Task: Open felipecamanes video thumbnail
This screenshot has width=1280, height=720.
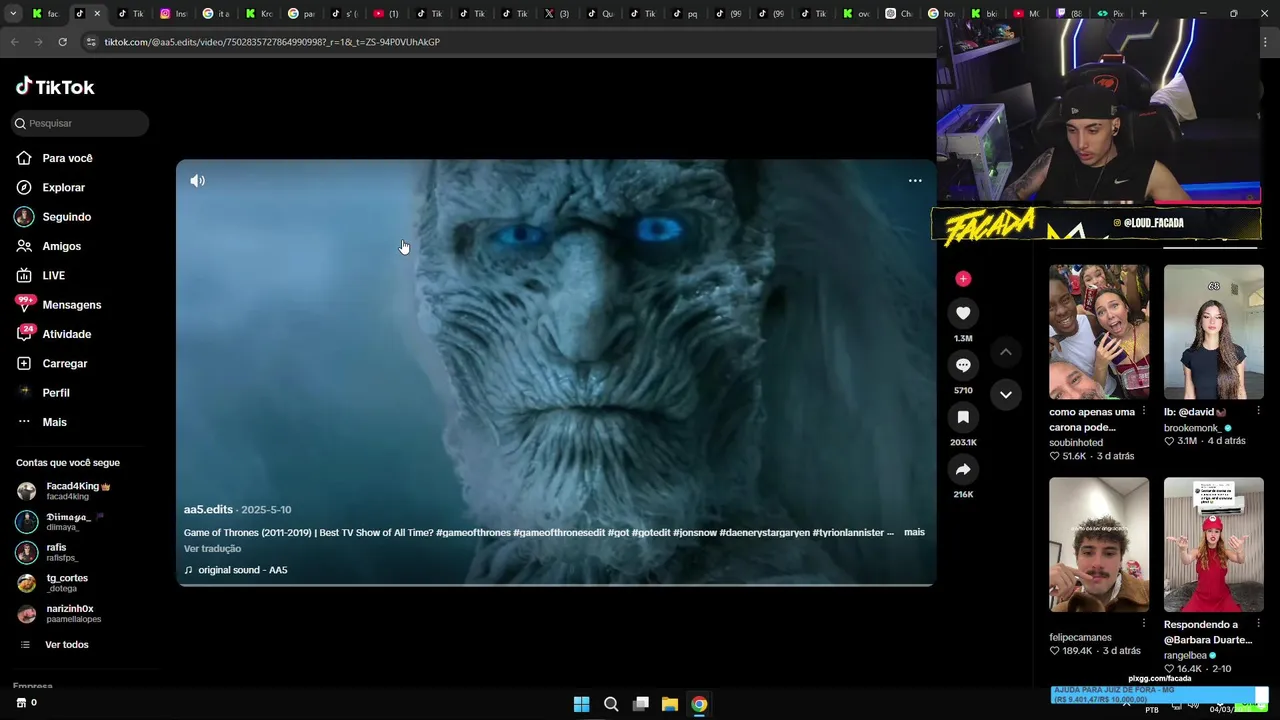Action: point(1099,544)
